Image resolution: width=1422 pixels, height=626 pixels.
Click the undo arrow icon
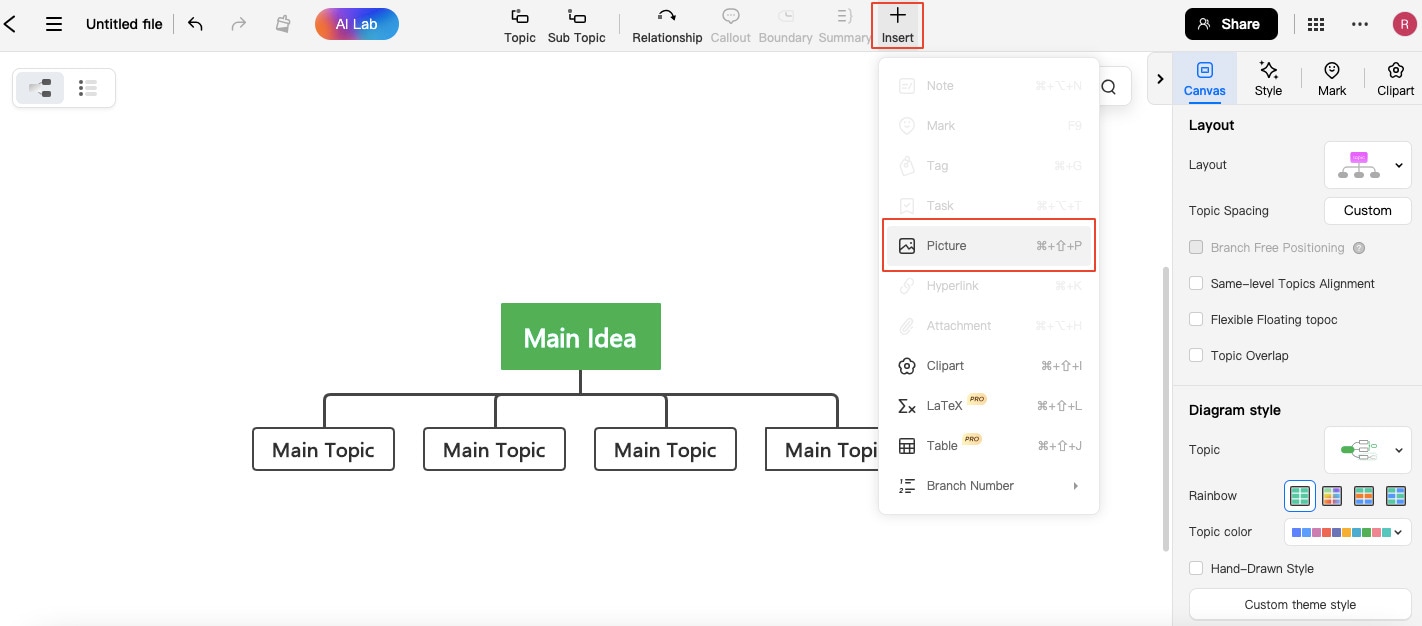tap(195, 24)
